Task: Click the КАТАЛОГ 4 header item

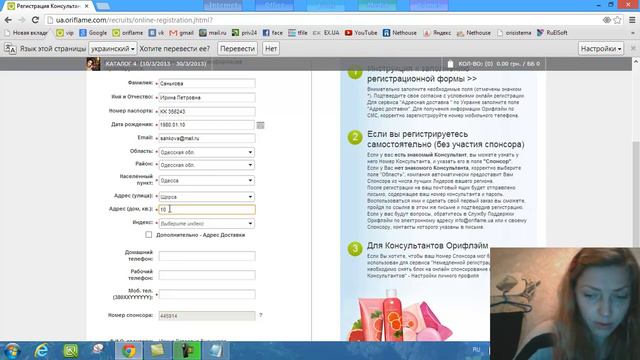Action: (156, 64)
